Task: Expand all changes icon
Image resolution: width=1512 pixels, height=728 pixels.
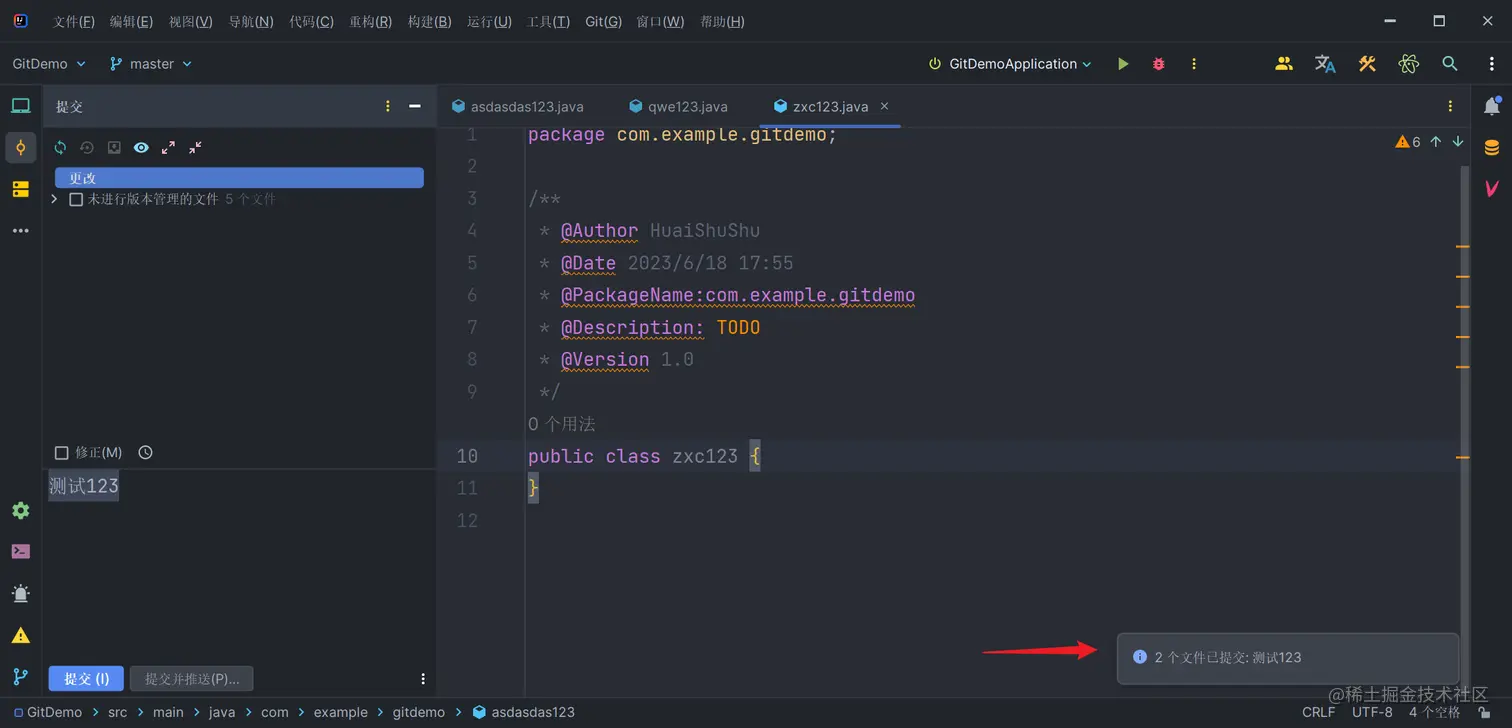Action: pyautogui.click(x=168, y=147)
